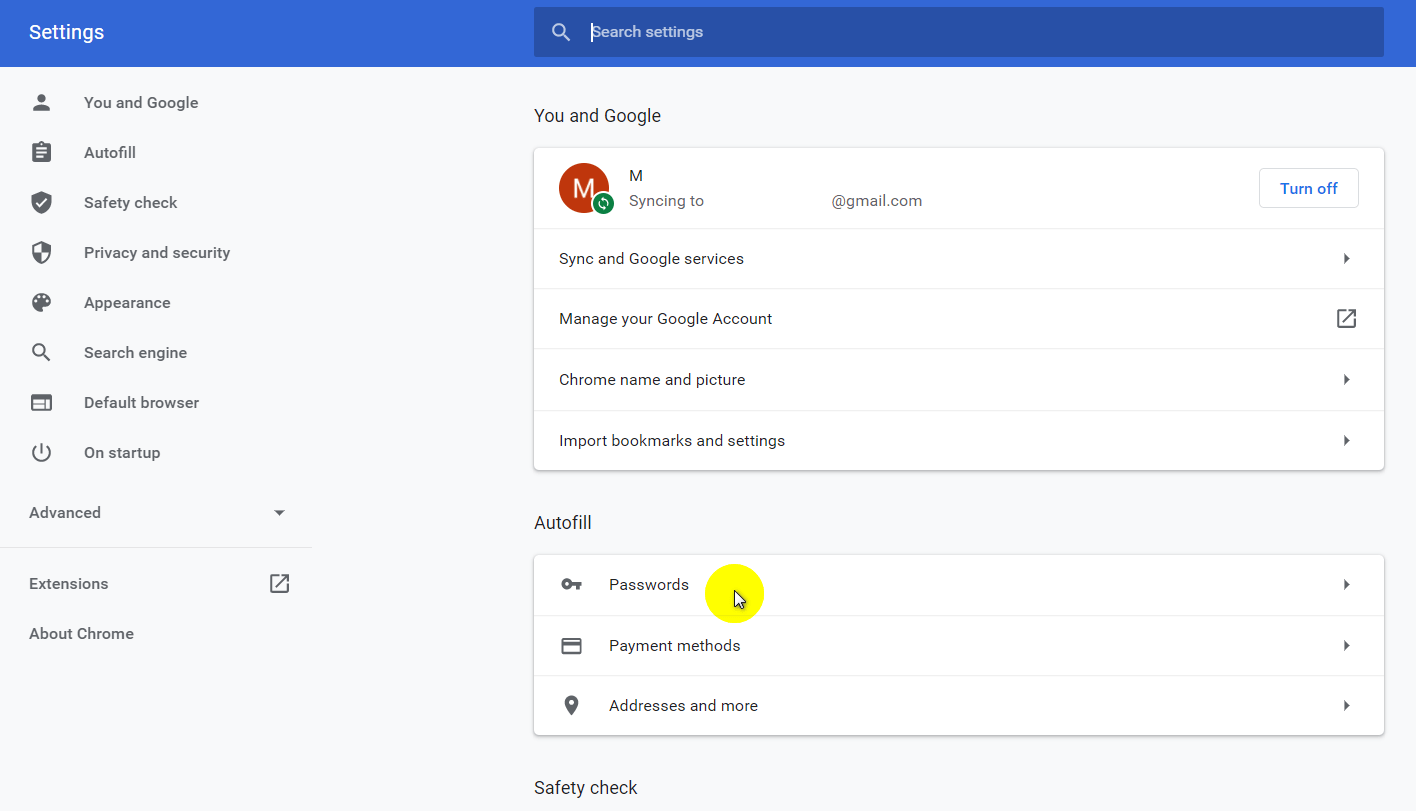Open the You and Google section
Image resolution: width=1416 pixels, height=811 pixels.
pos(141,102)
